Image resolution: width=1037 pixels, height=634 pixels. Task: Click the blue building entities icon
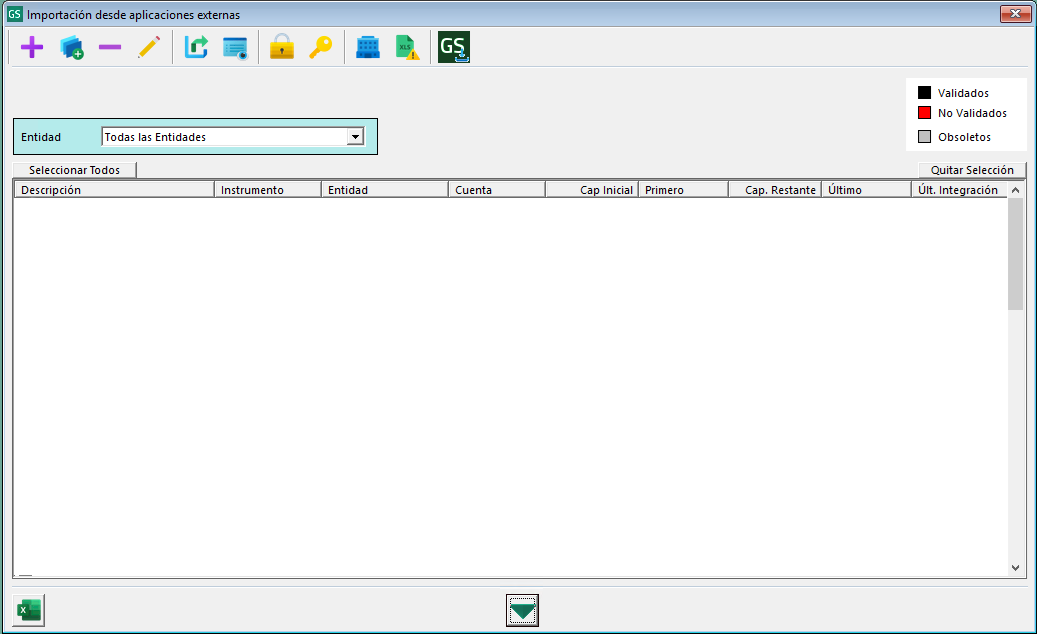368,48
